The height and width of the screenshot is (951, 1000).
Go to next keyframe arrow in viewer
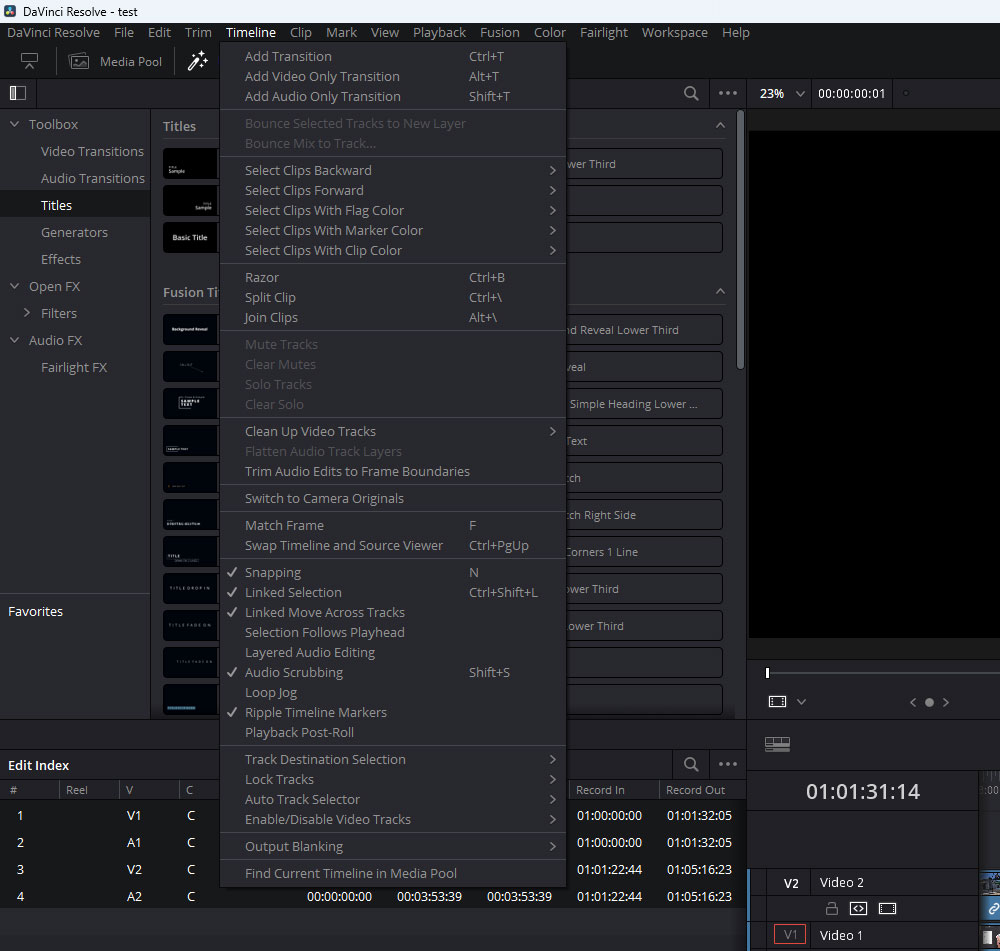946,702
